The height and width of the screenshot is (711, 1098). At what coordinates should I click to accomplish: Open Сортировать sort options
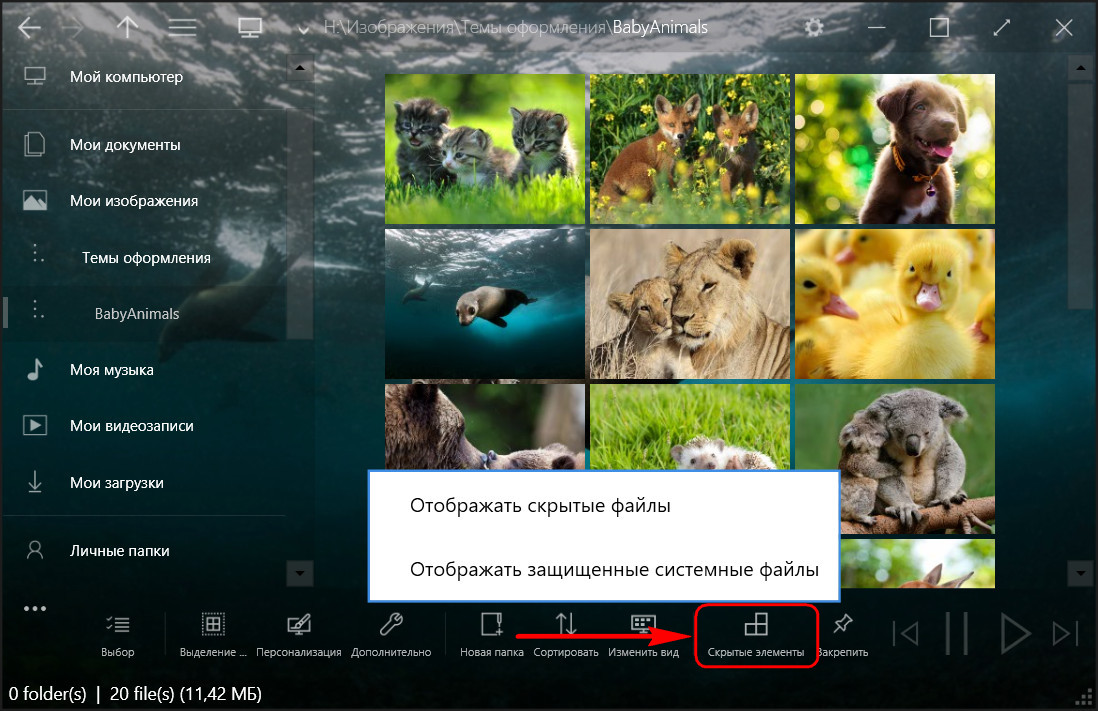pyautogui.click(x=566, y=636)
